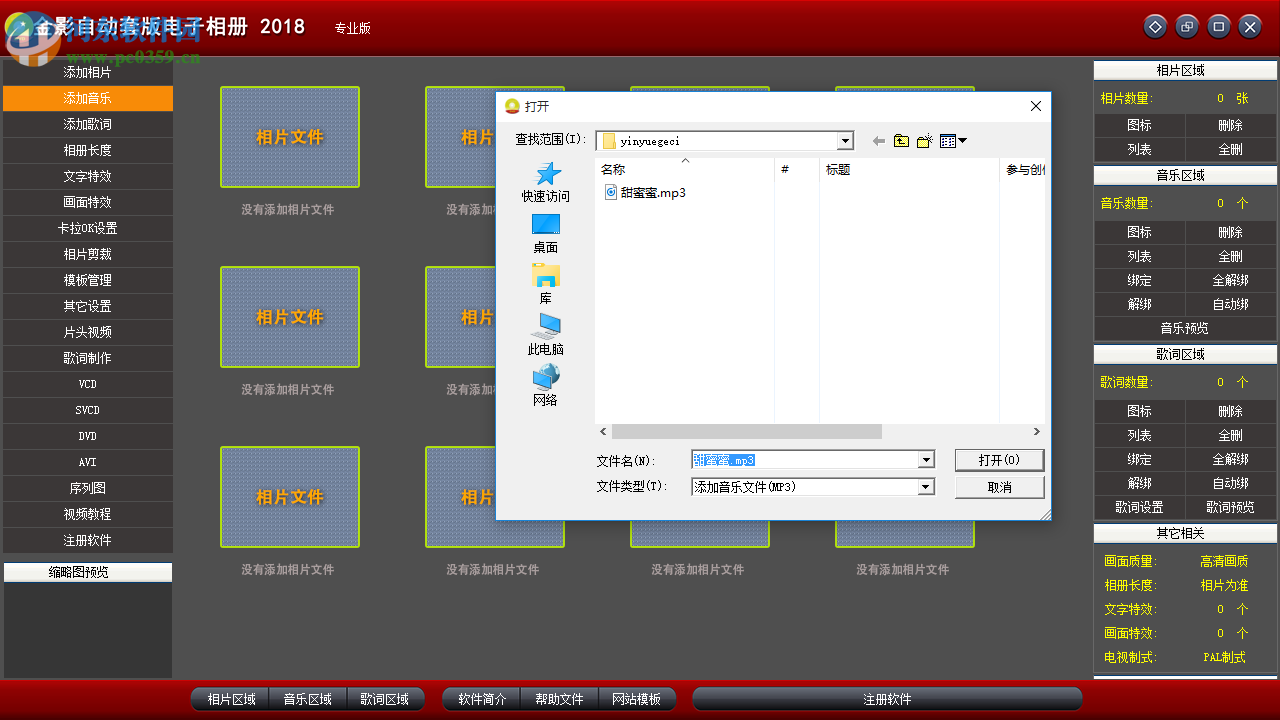Go up one folder level in Open dialog
Image resolution: width=1280 pixels, height=720 pixels.
point(901,141)
